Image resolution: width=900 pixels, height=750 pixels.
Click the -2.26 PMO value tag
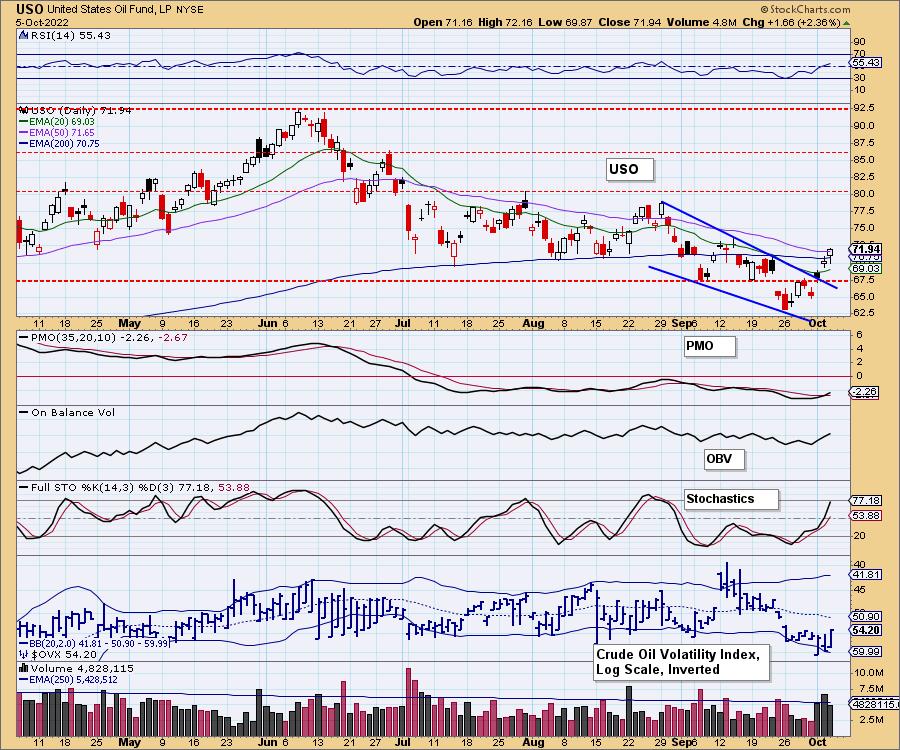click(864, 392)
